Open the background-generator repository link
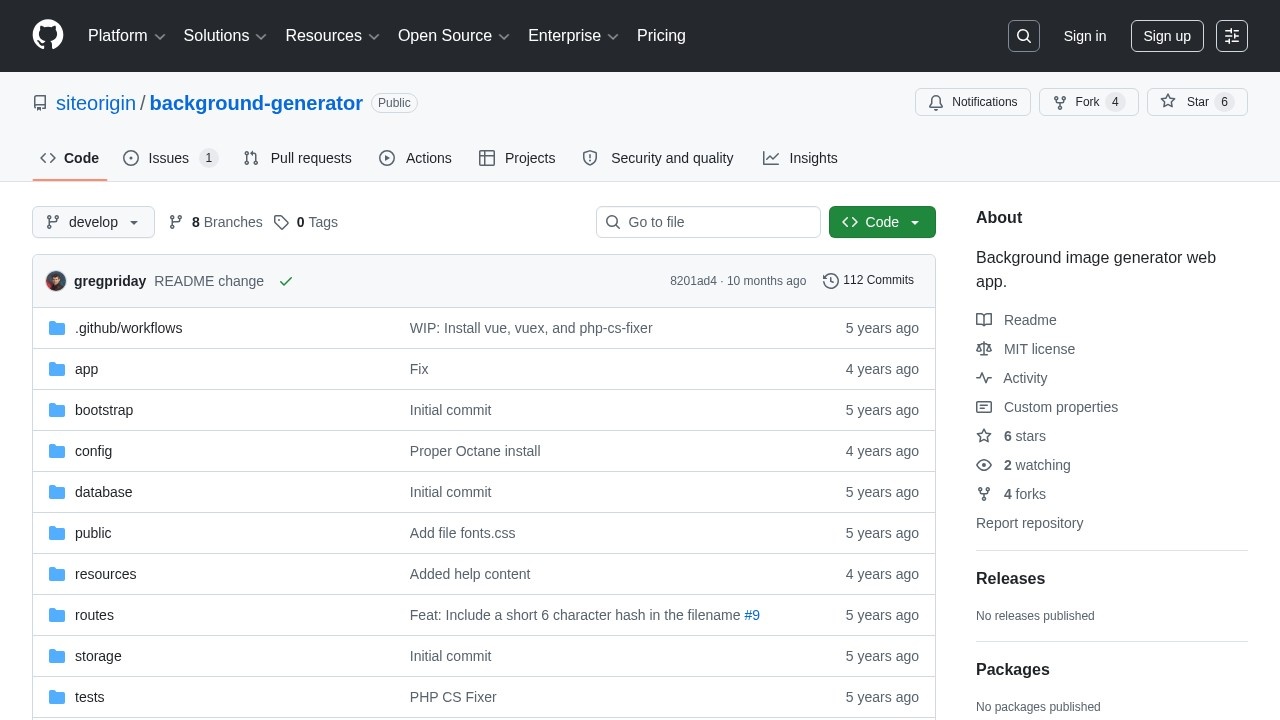 point(256,103)
